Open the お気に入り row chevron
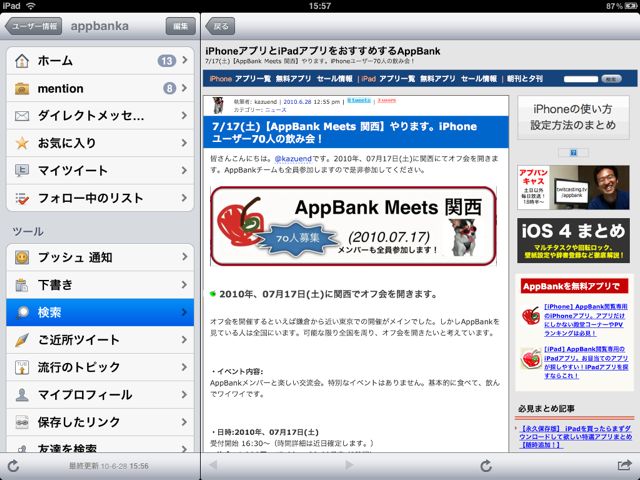The height and width of the screenshot is (480, 640). (x=185, y=143)
